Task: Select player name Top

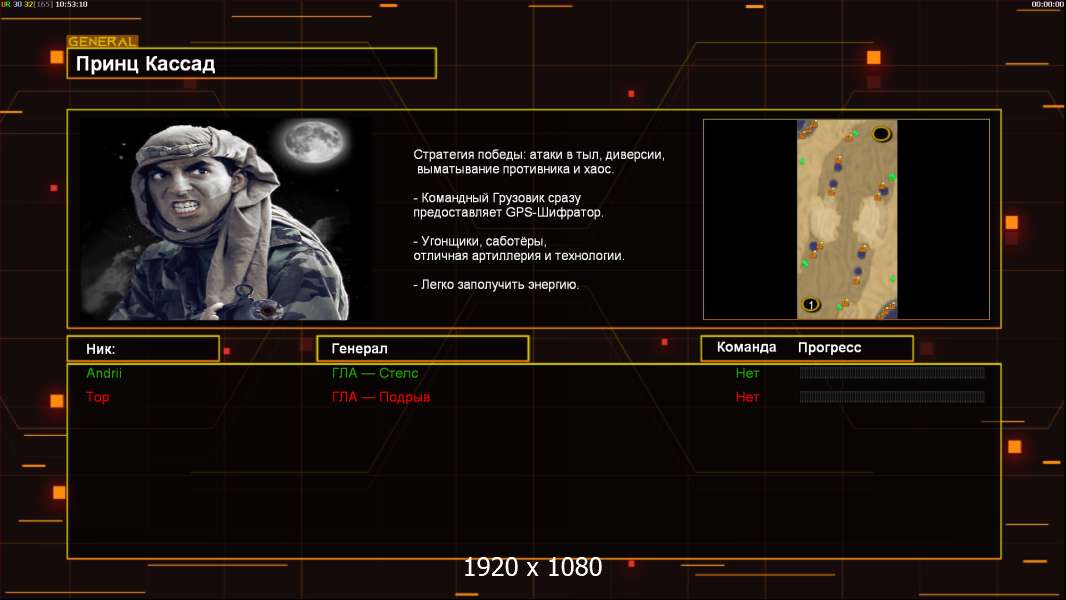Action: [x=97, y=397]
